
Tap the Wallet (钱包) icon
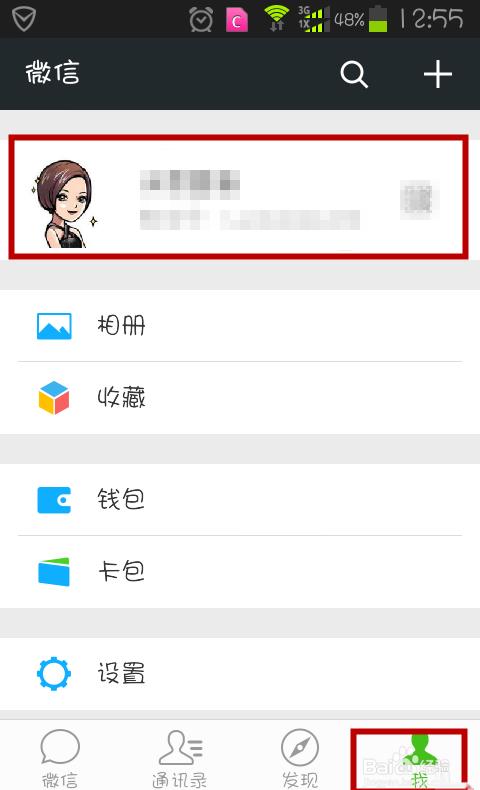(x=54, y=500)
